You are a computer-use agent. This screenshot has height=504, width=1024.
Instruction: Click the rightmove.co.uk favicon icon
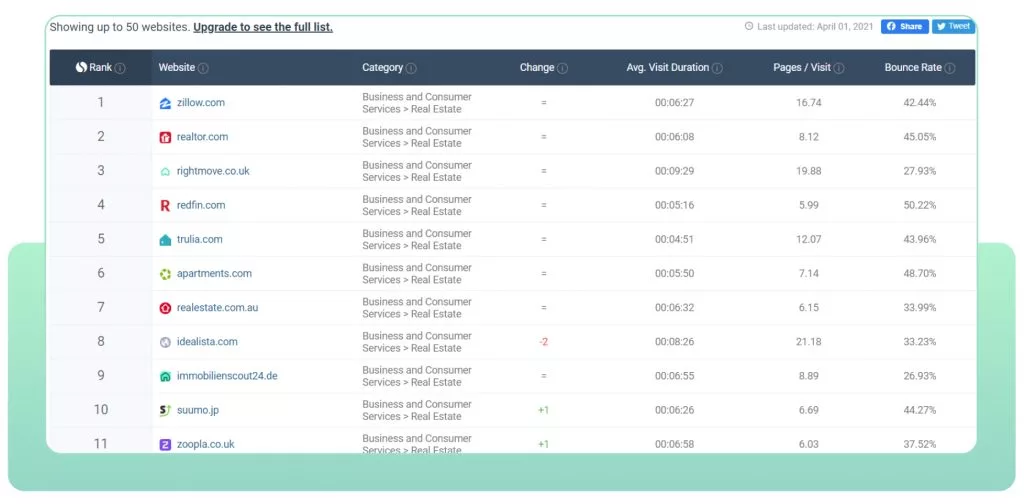[165, 172]
